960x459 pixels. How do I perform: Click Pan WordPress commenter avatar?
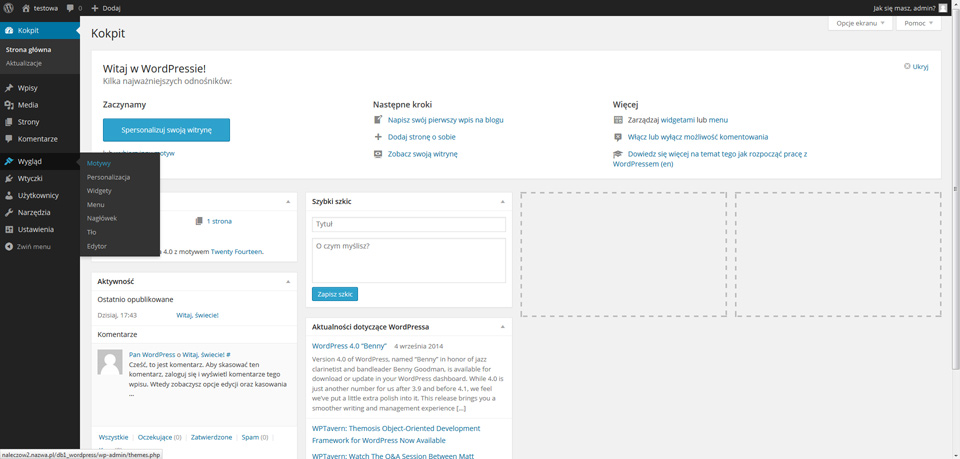[110, 362]
